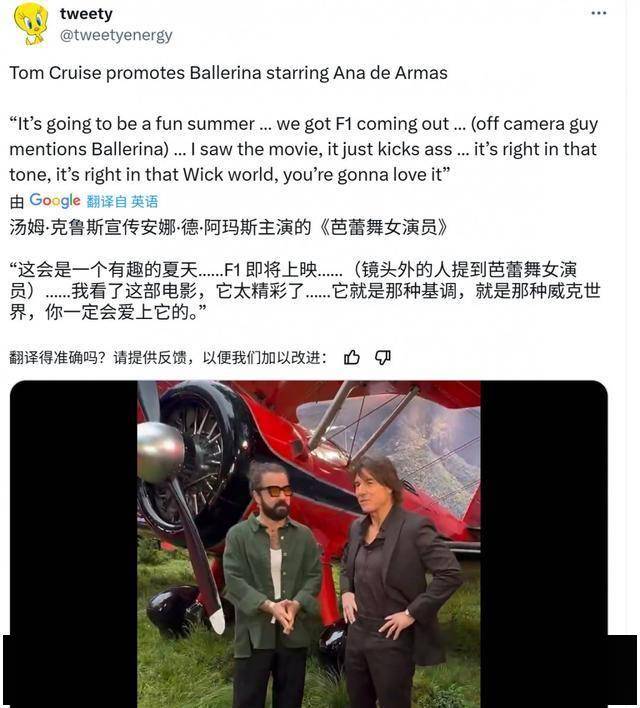Click the 翻译自 translation source link
640x708 pixels.
(x=107, y=201)
